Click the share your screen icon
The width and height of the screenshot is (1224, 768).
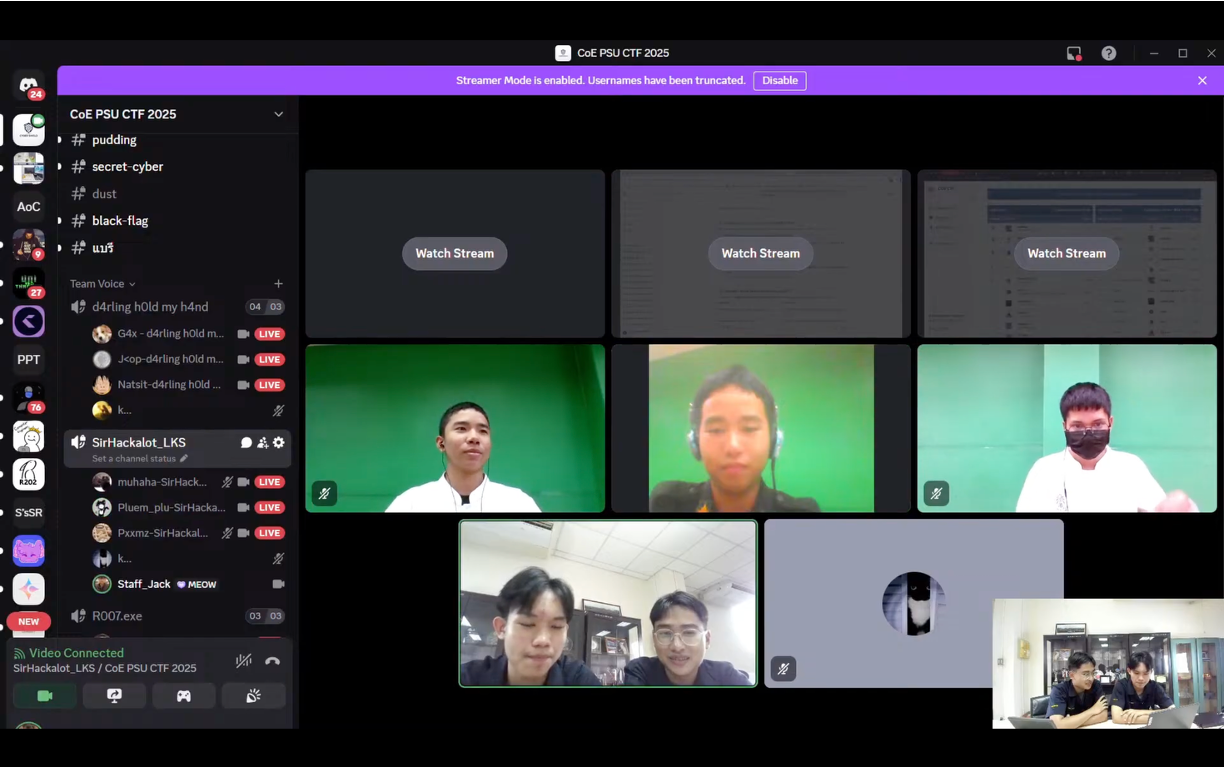(114, 695)
